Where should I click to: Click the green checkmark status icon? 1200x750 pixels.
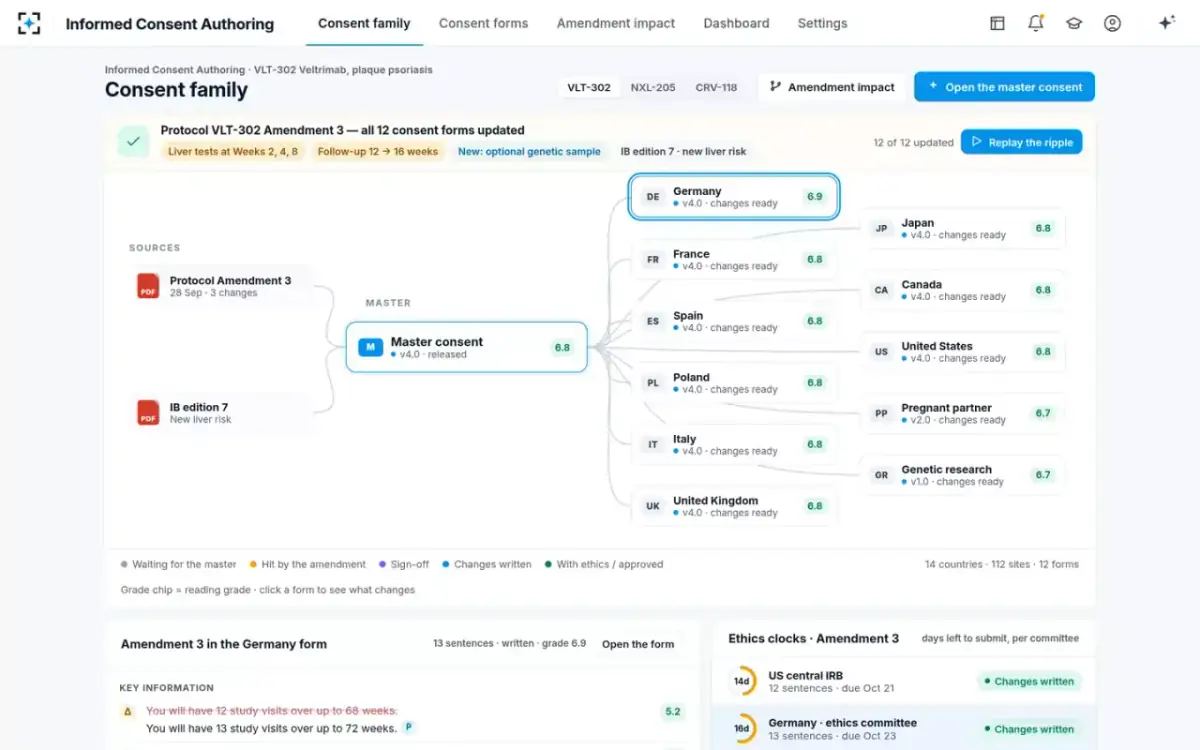point(133,141)
